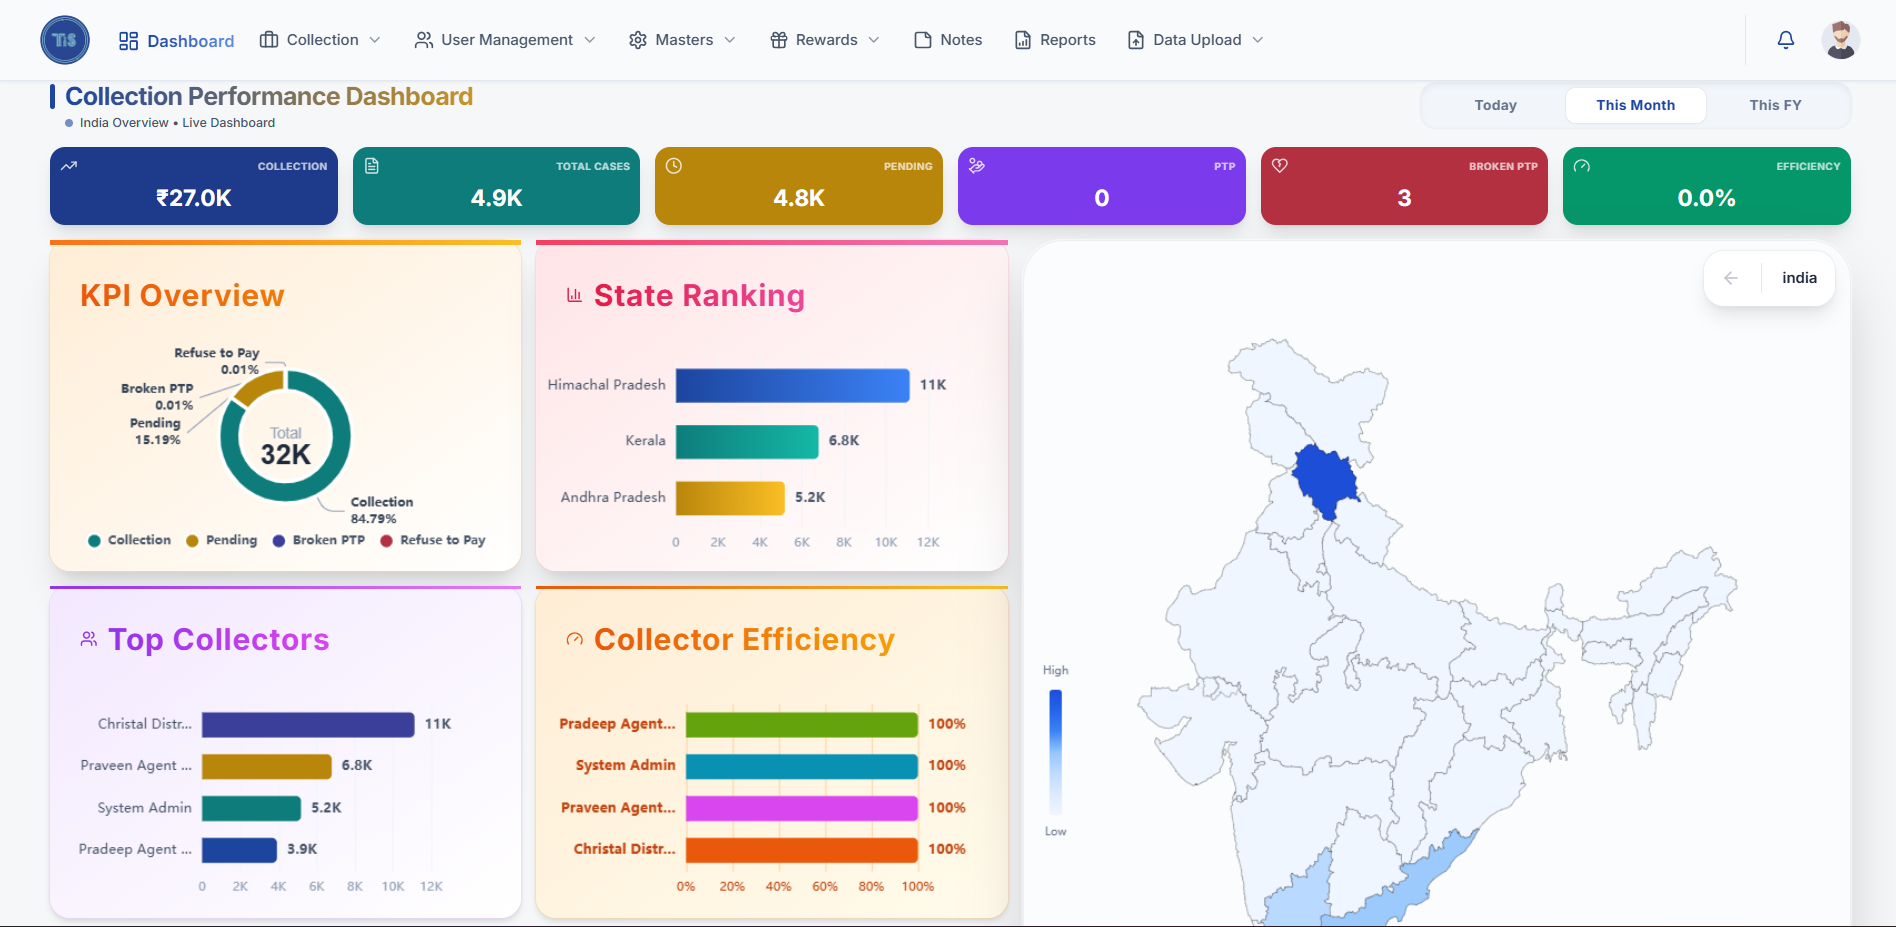Viewport: 1896px width, 927px height.
Task: Open the Dashboard menu item
Action: point(176,41)
